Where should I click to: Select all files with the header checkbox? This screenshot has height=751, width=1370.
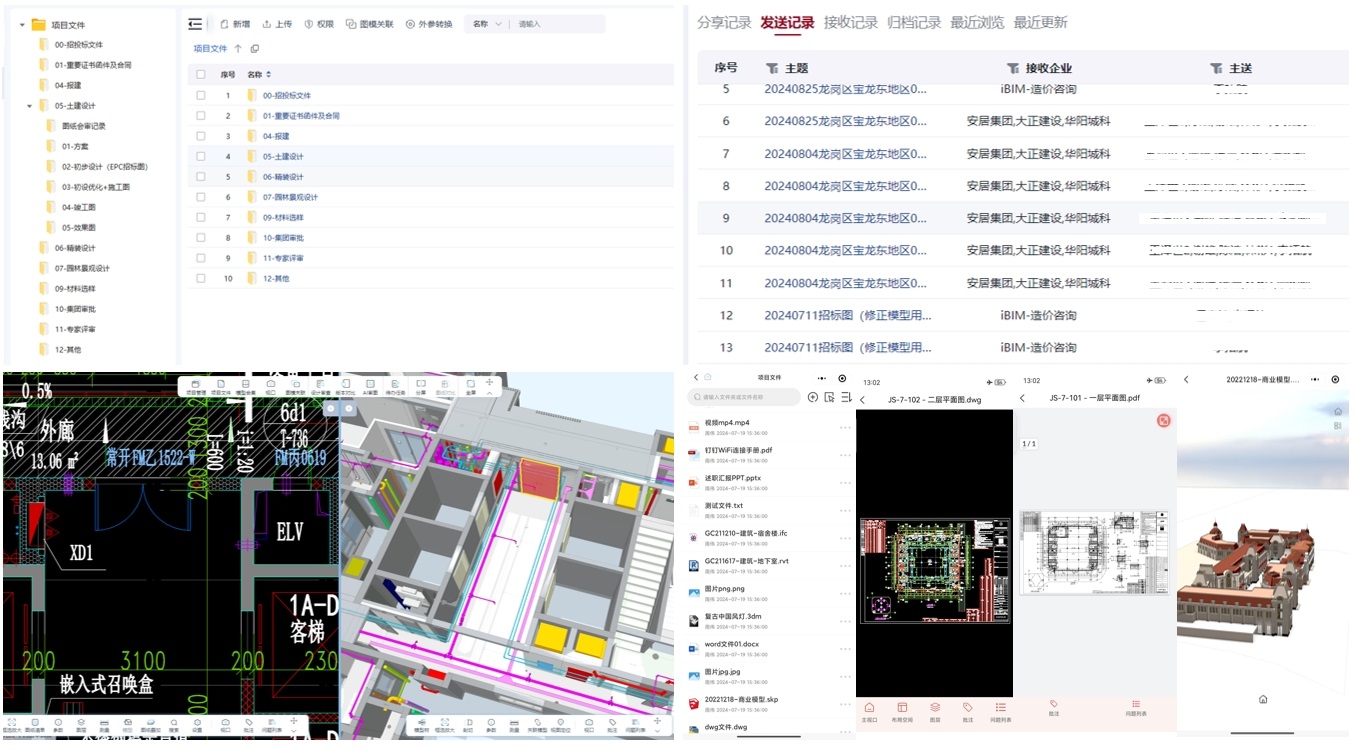point(202,73)
